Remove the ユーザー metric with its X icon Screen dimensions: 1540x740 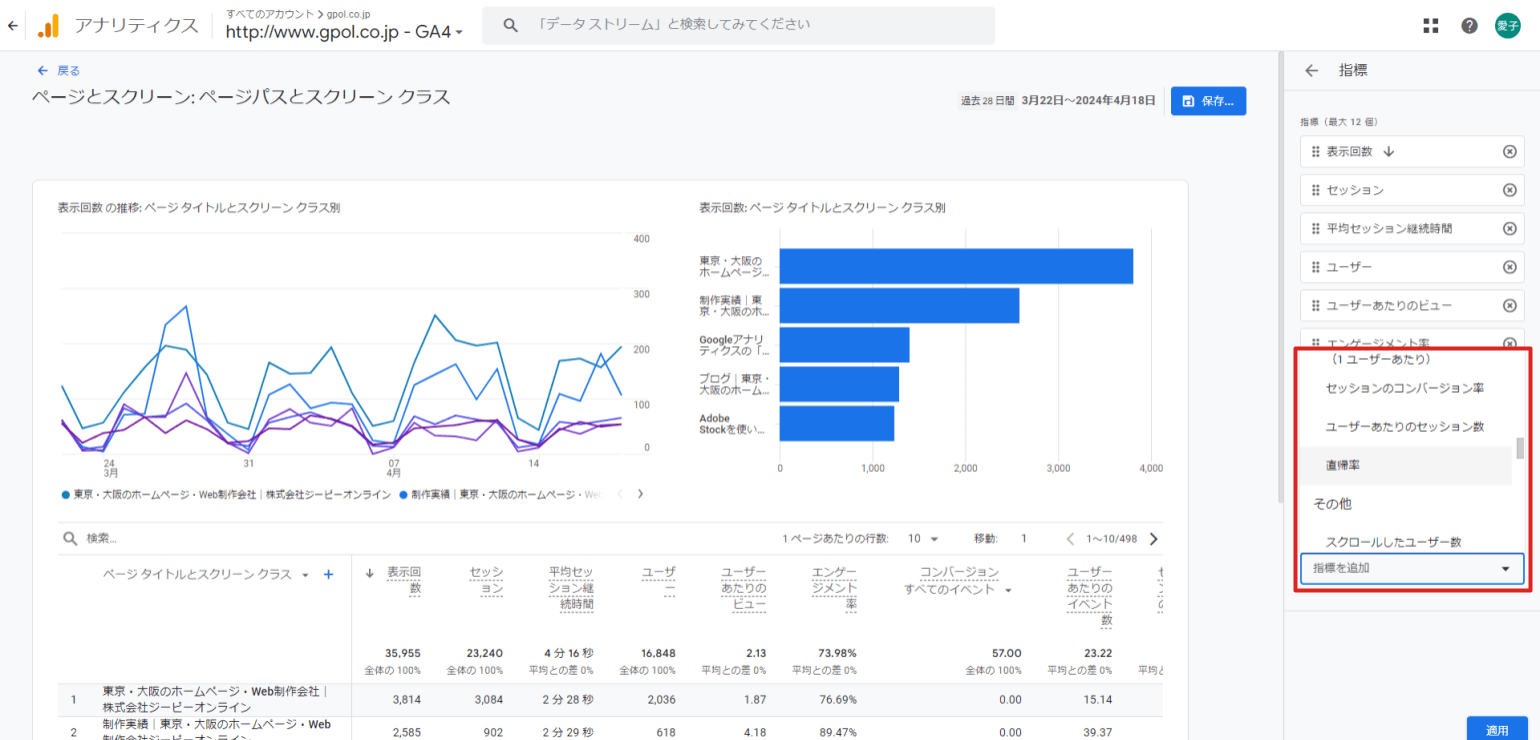[x=1510, y=267]
